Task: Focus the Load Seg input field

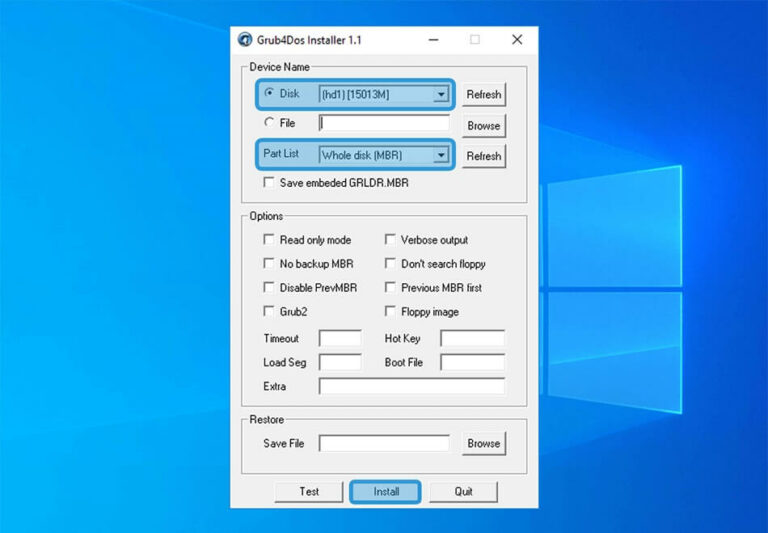Action: [340, 362]
